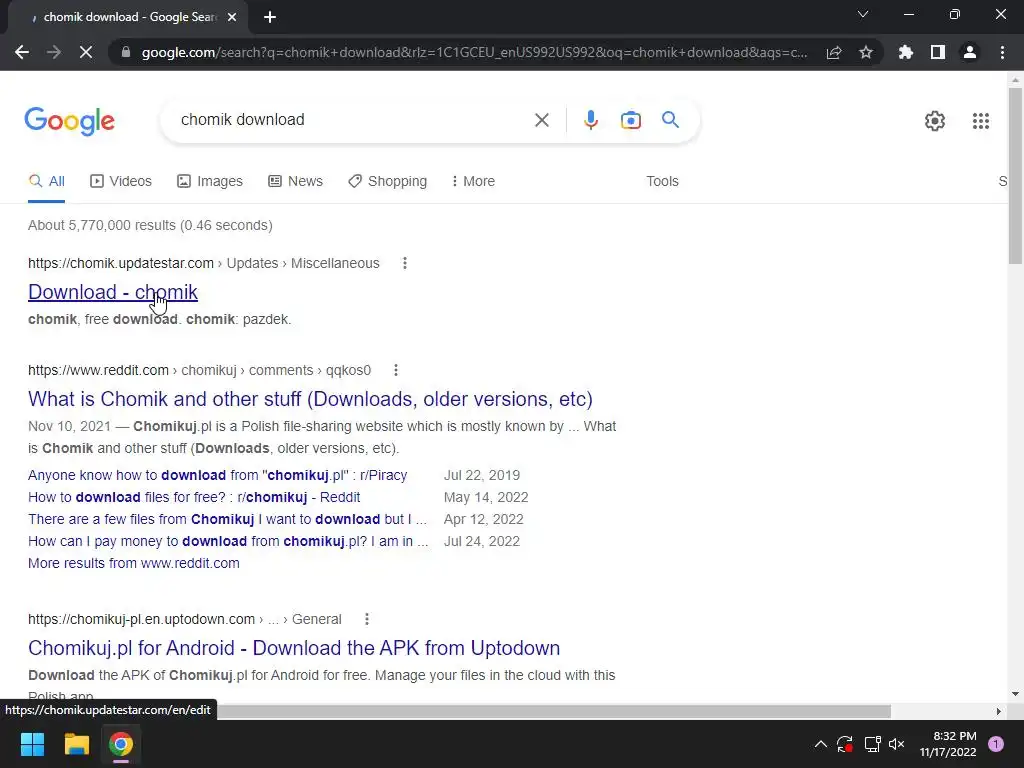Open How to download files for free link
Viewport: 1024px width, 768px height.
pos(194,498)
